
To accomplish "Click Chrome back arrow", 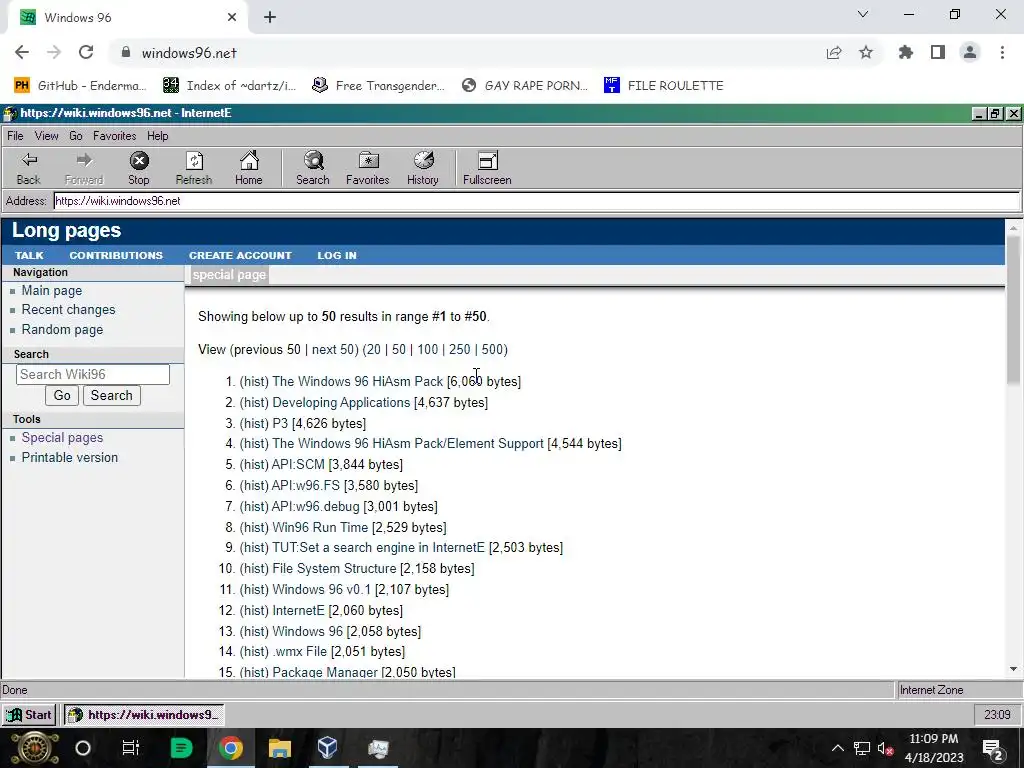I will (x=22, y=53).
